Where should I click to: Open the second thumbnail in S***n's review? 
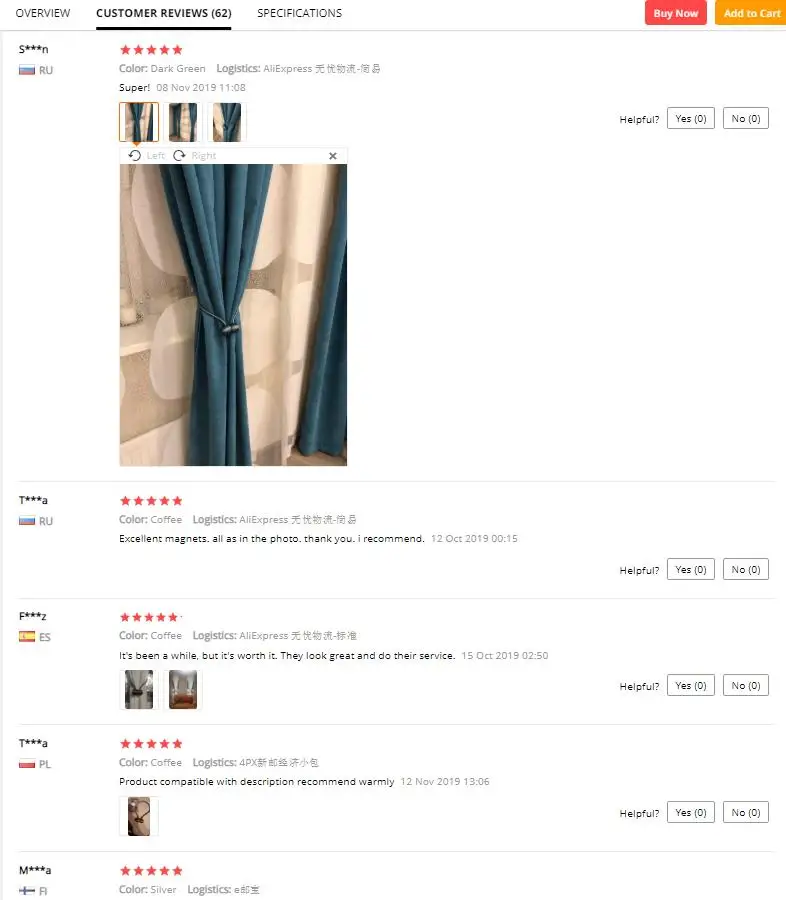(x=183, y=122)
